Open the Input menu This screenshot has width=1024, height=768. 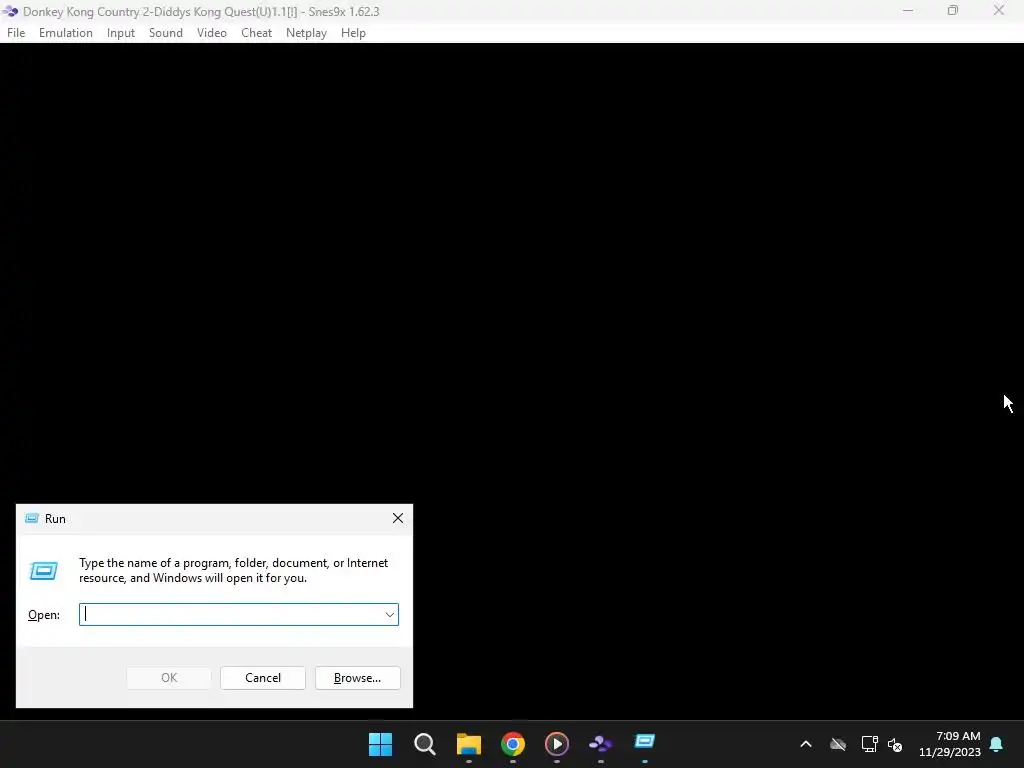(x=121, y=33)
